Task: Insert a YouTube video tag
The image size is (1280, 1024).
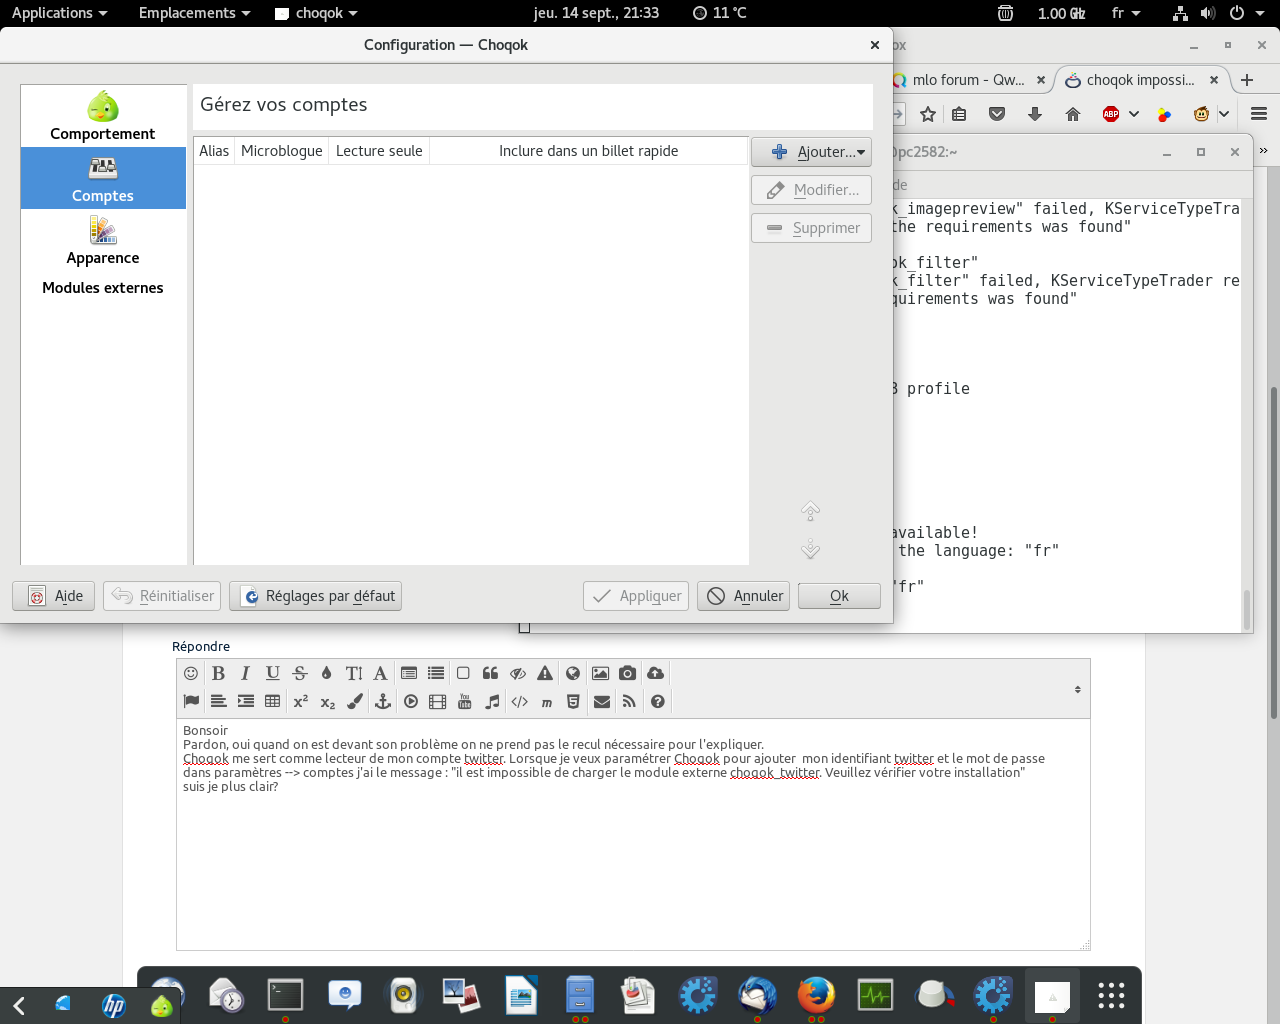Action: click(464, 701)
